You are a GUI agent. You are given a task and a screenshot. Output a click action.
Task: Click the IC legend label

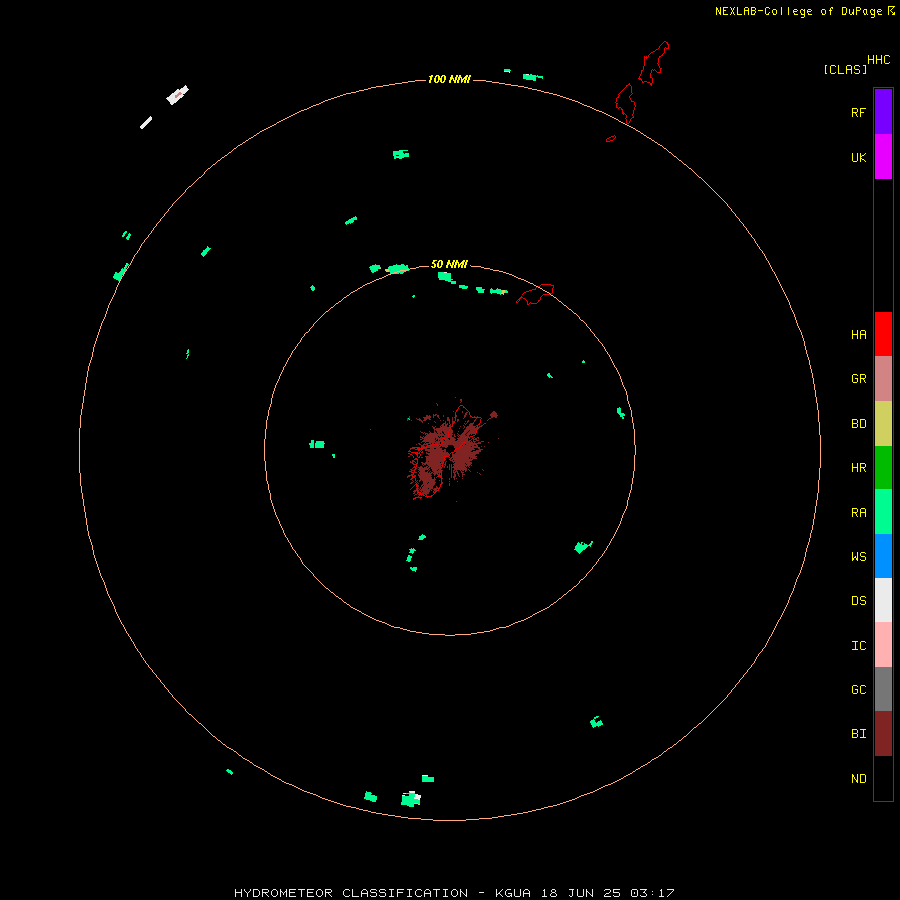coord(858,646)
